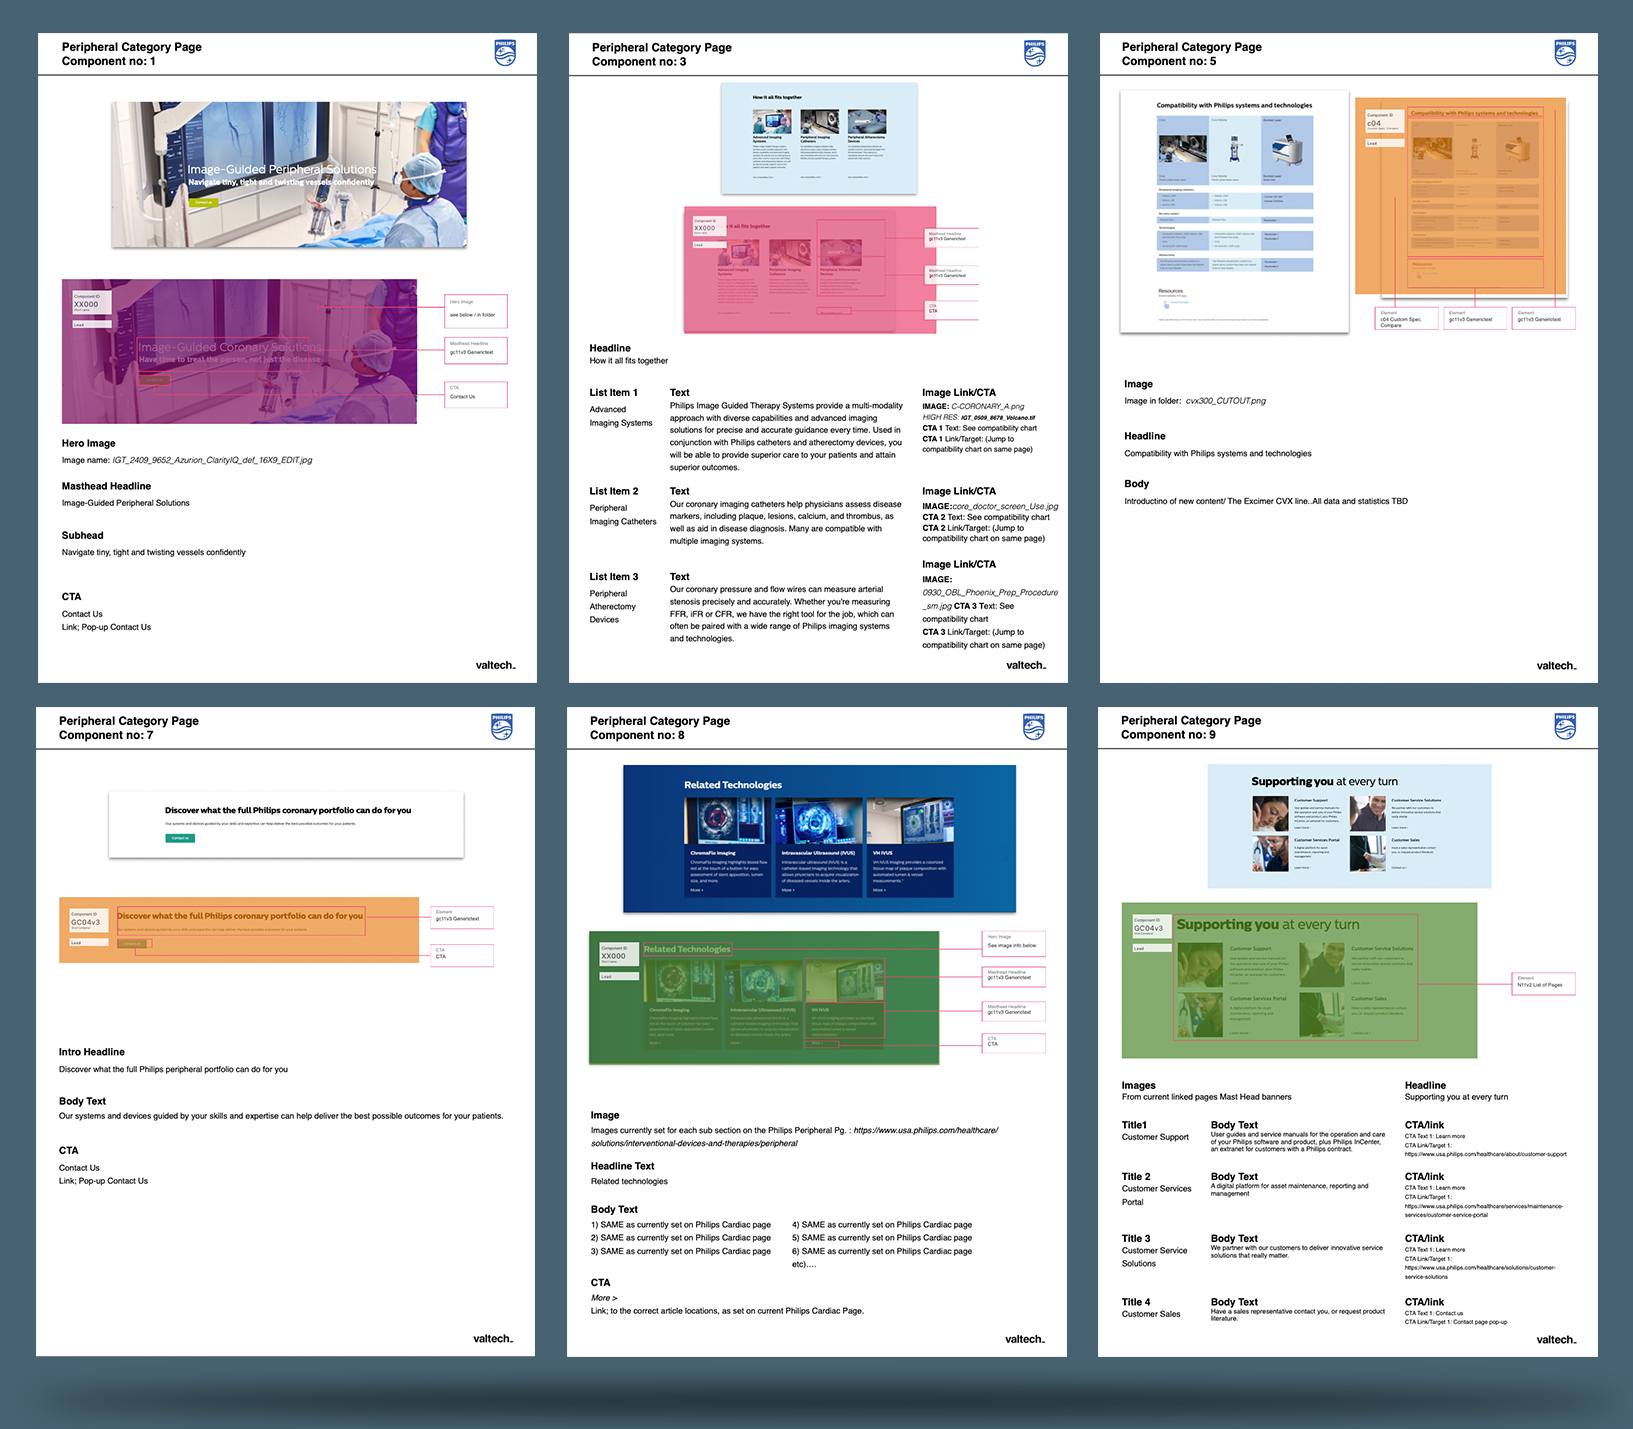Click the valtech logo on Component no: 1 page
Viewport: 1633px width, 1429px height.
click(495, 665)
